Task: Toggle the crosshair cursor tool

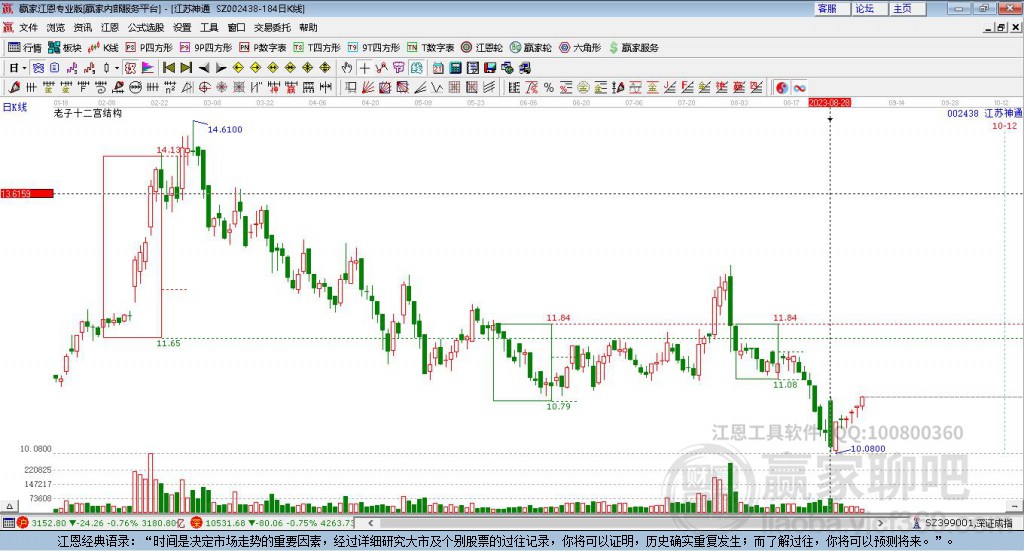Action: 364,68
